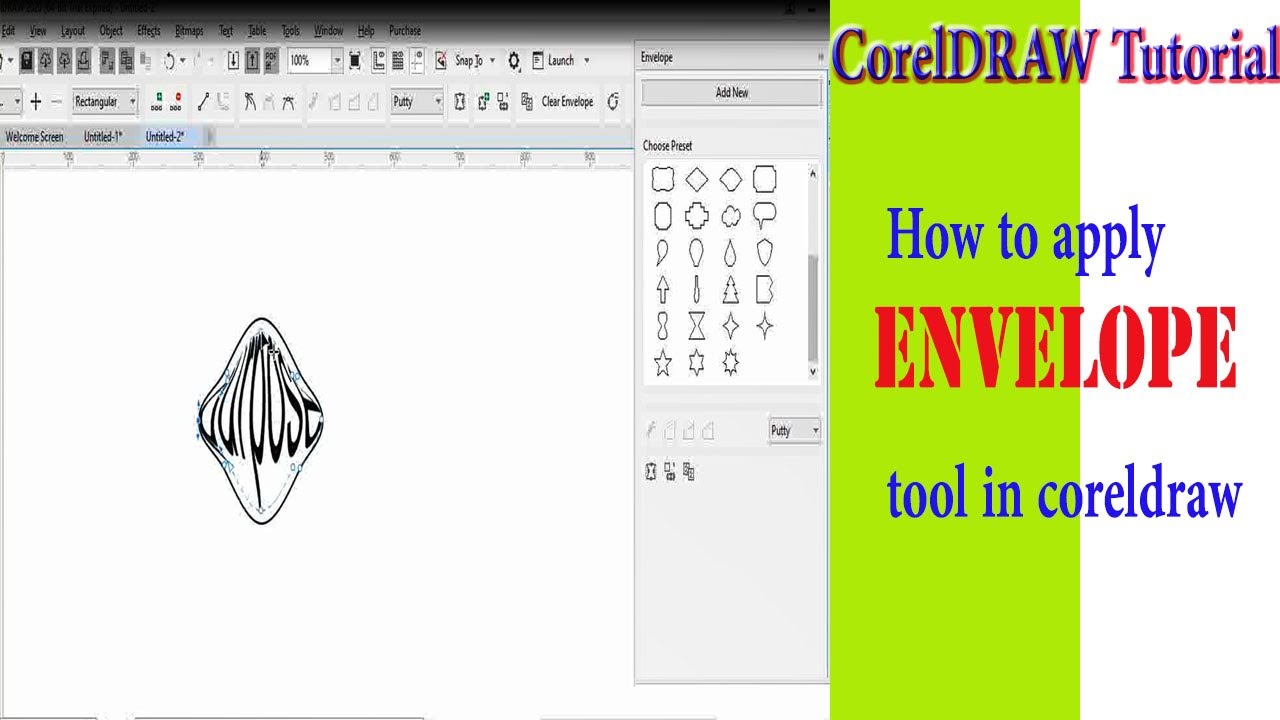Toggle the Show grid icon
Screen dimensions: 1280x720
(398, 60)
